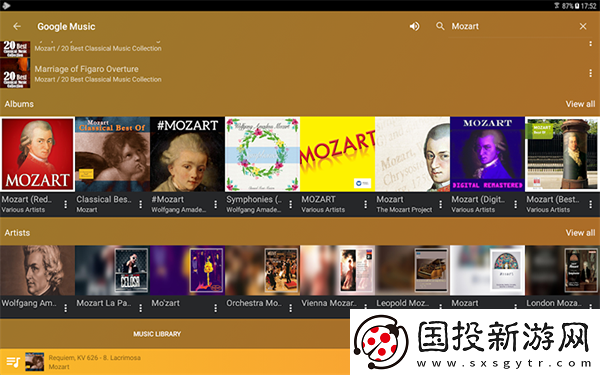The height and width of the screenshot is (375, 600).
Task: Tap the now playing Requiem album art
Action: click(34, 362)
